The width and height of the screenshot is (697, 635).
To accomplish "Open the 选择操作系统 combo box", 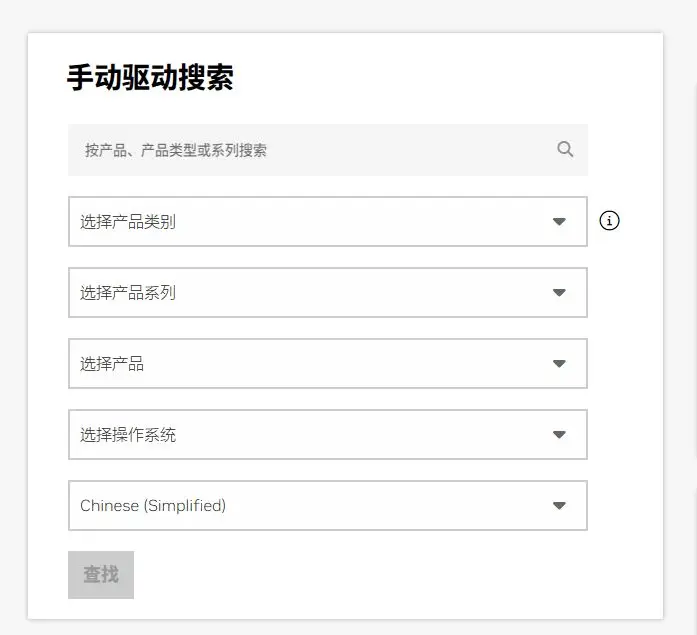I will (328, 434).
